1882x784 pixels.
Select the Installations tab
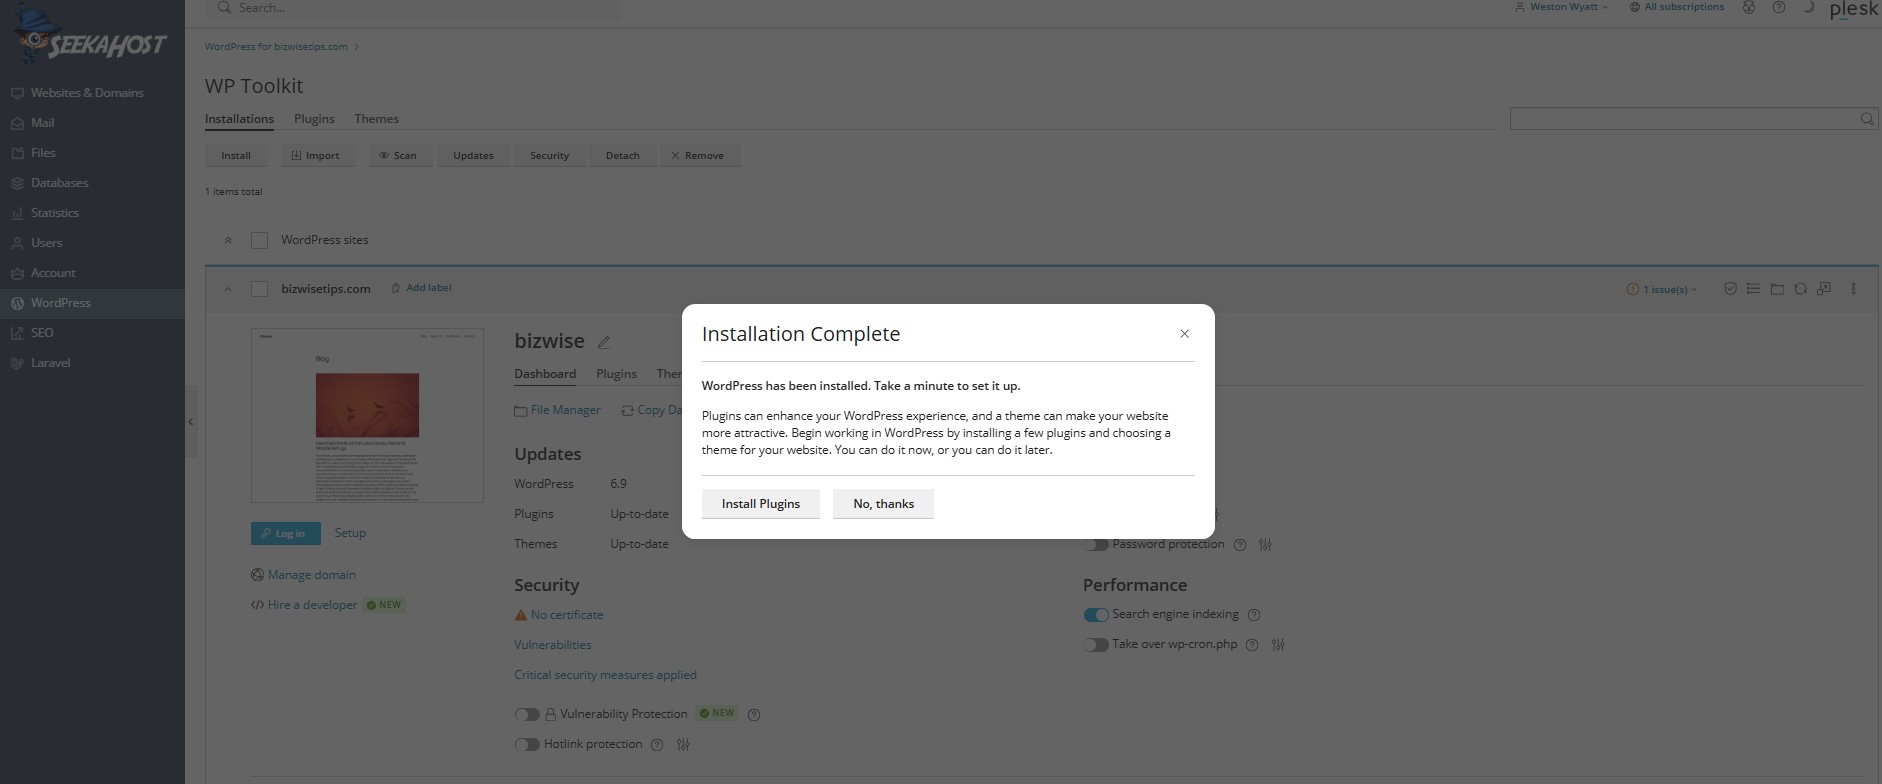[x=239, y=119]
